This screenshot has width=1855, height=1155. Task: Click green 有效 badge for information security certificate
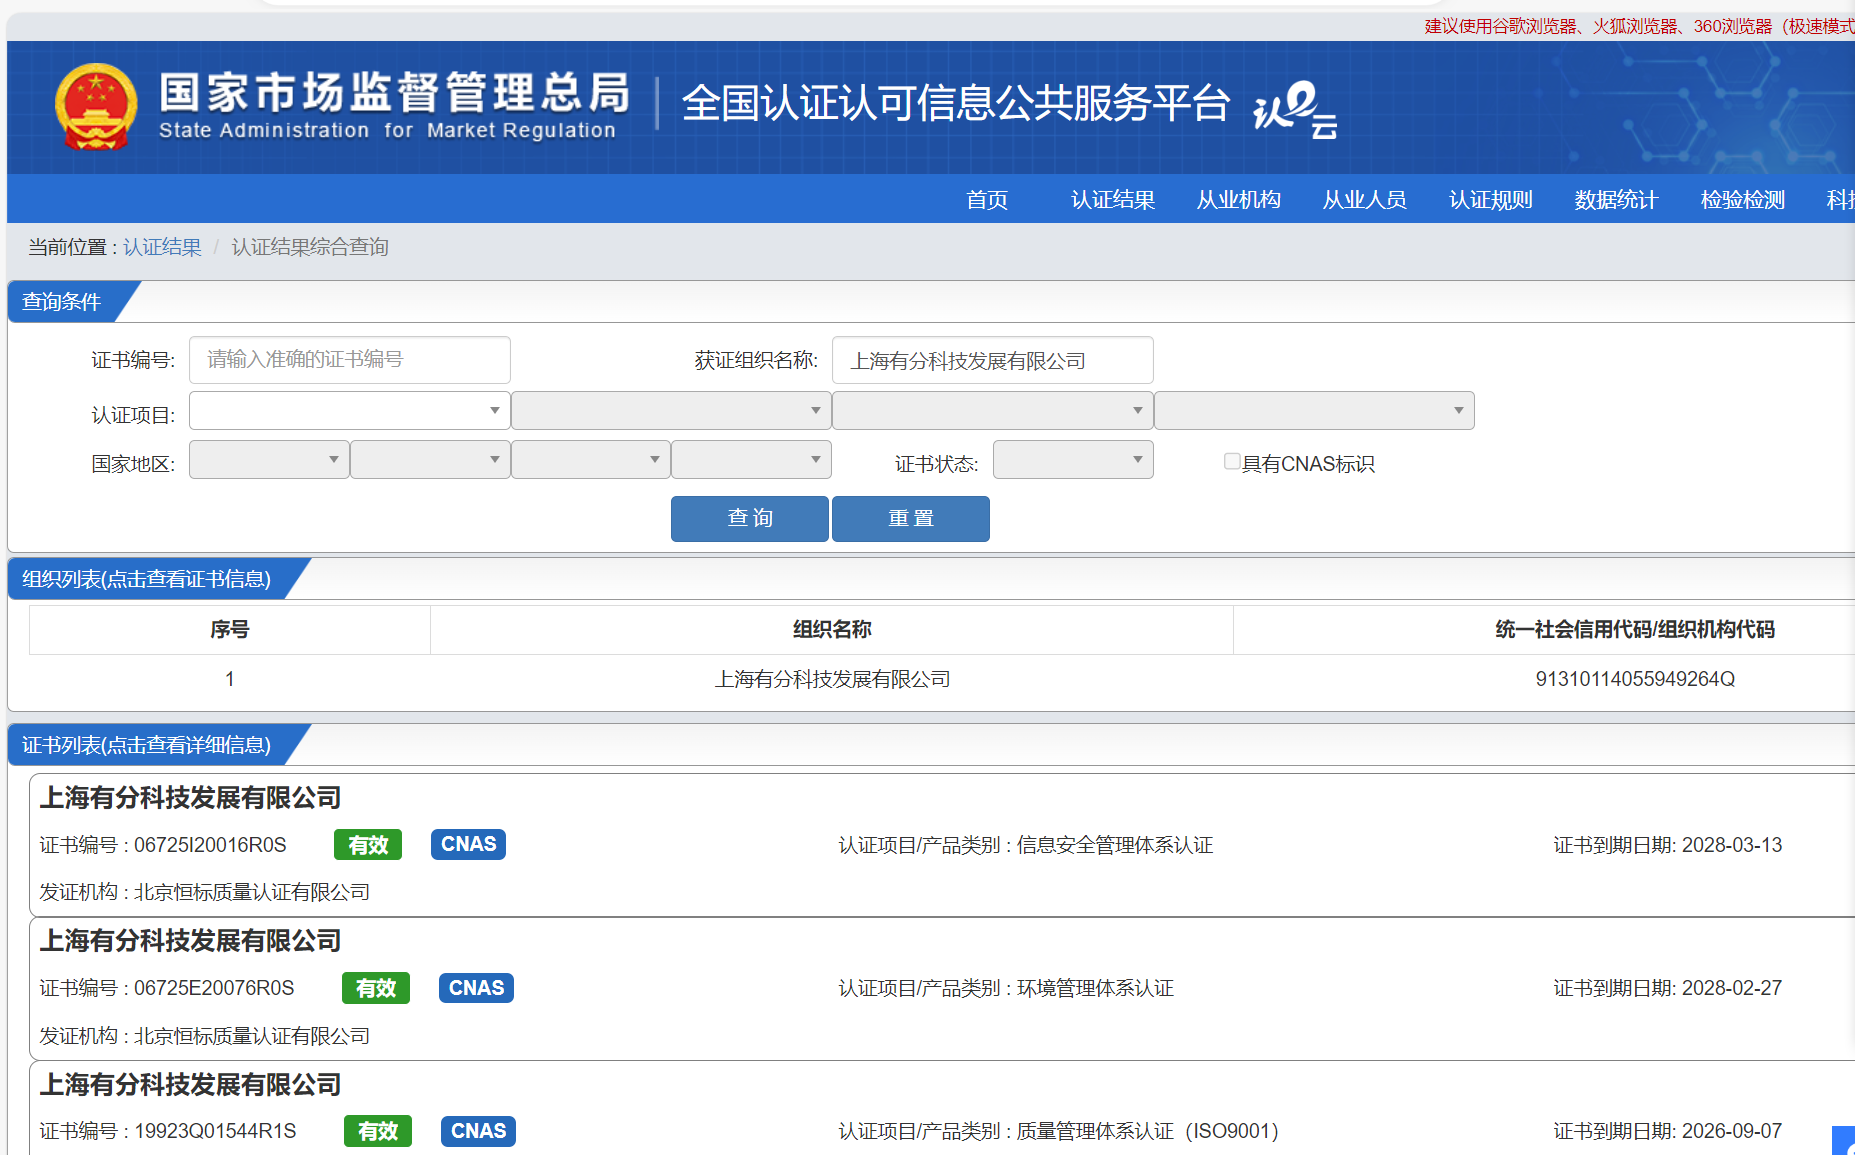point(368,845)
